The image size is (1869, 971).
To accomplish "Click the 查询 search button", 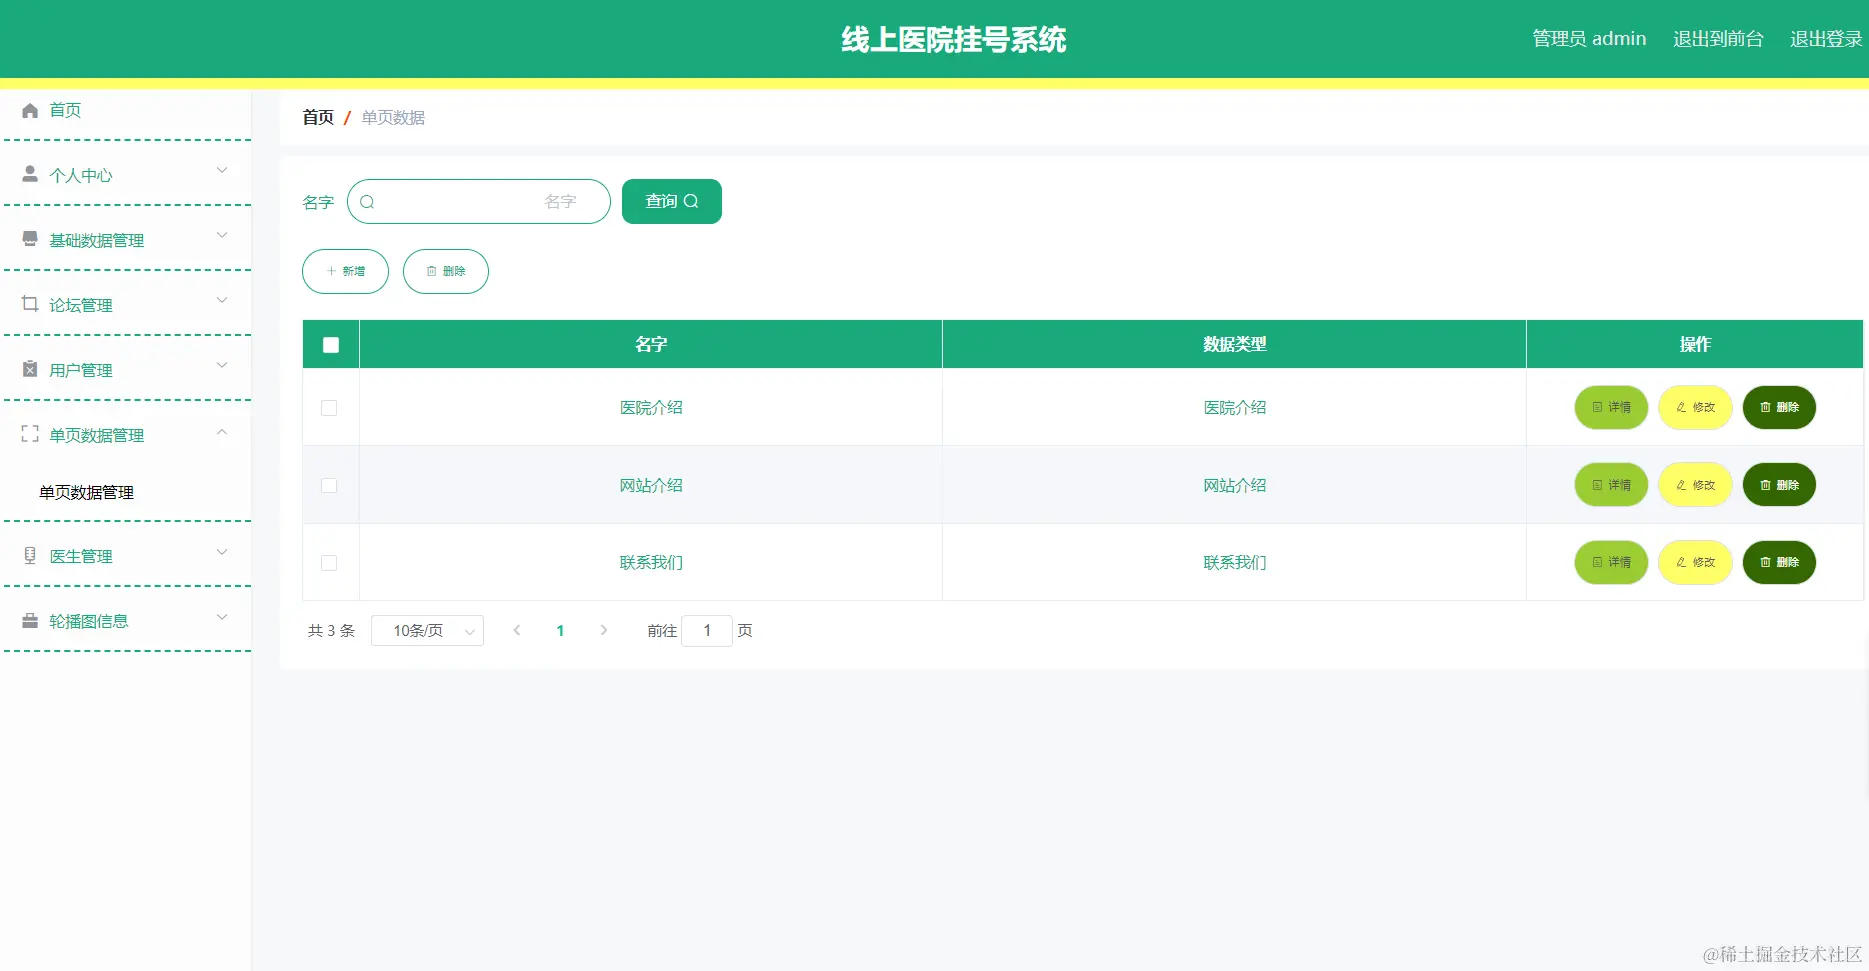I will [x=672, y=201].
